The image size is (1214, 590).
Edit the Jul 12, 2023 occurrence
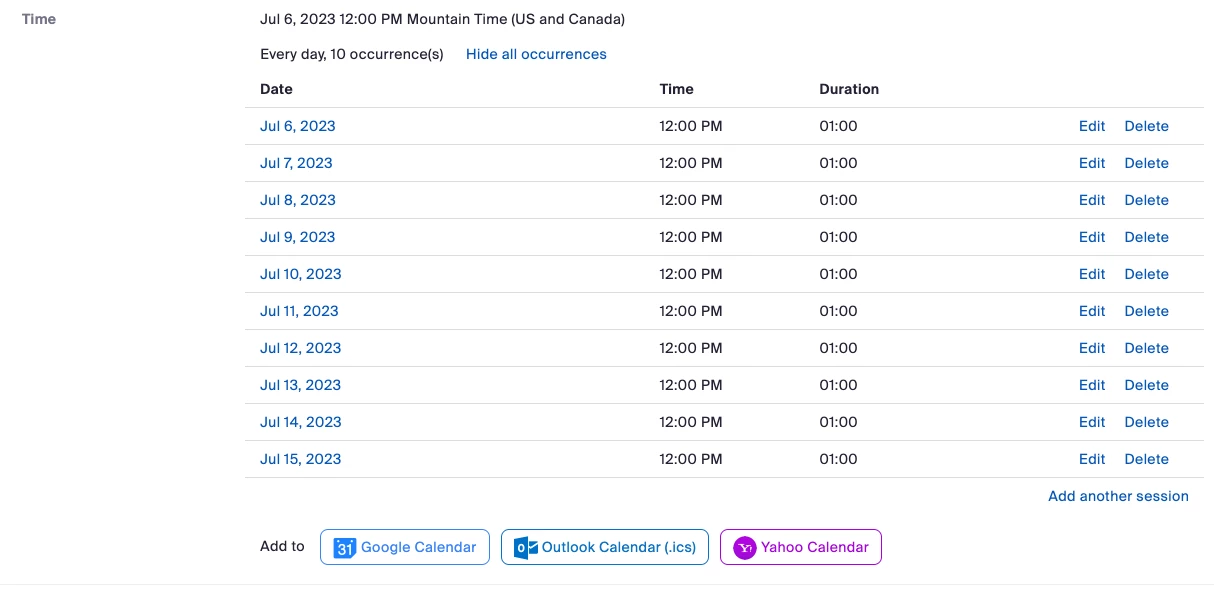(1092, 348)
